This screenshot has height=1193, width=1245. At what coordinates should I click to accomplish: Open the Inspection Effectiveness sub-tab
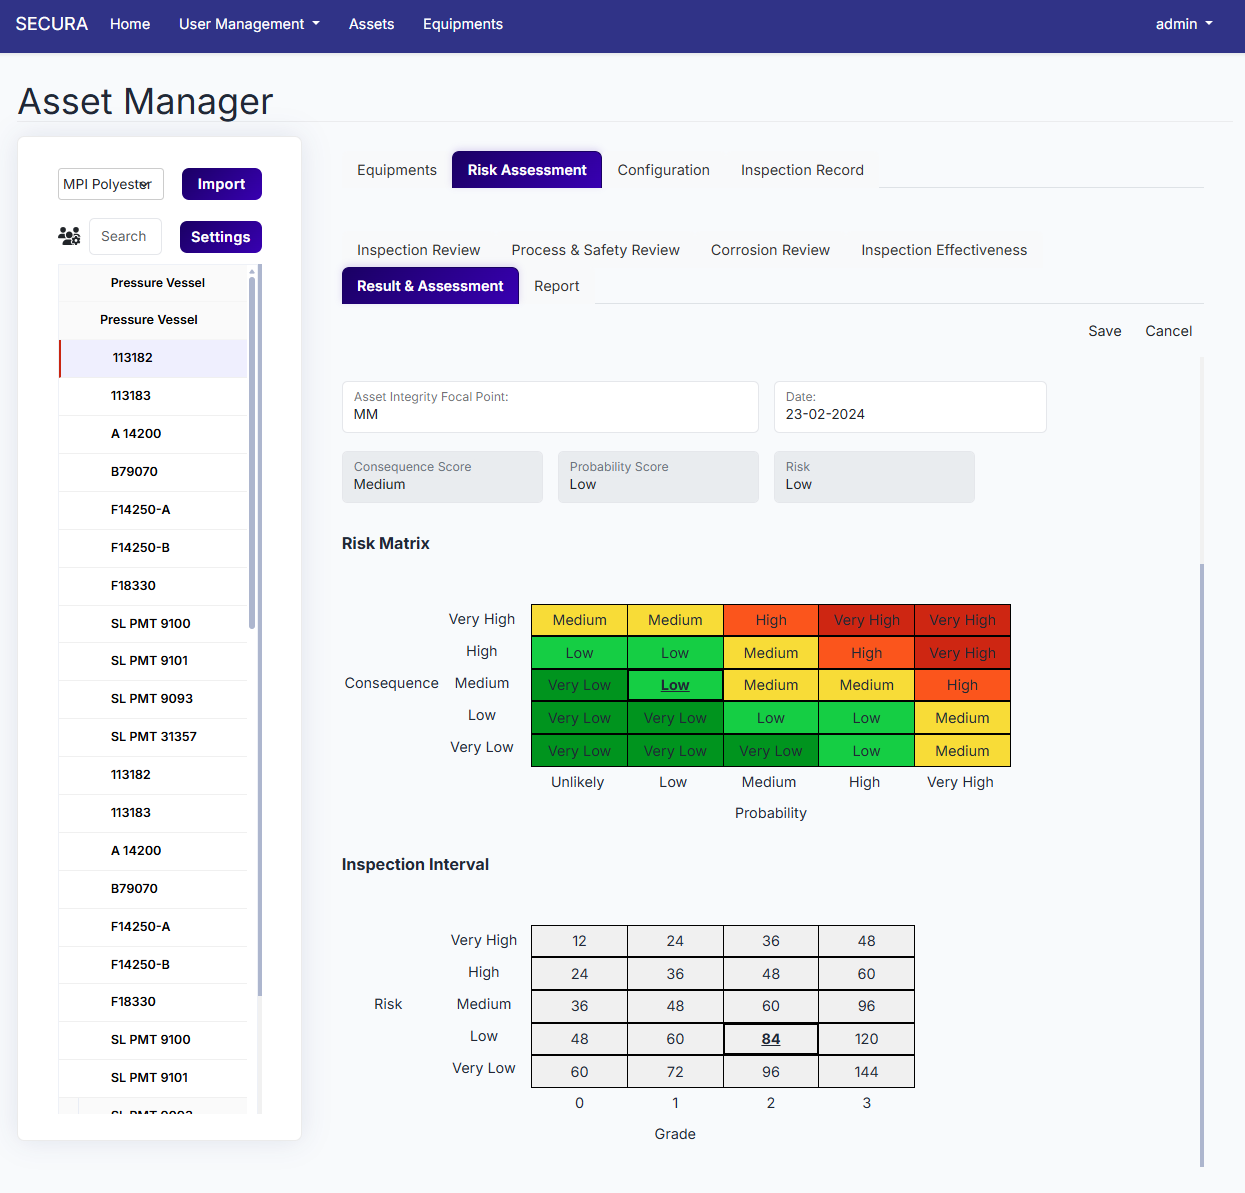pos(944,250)
